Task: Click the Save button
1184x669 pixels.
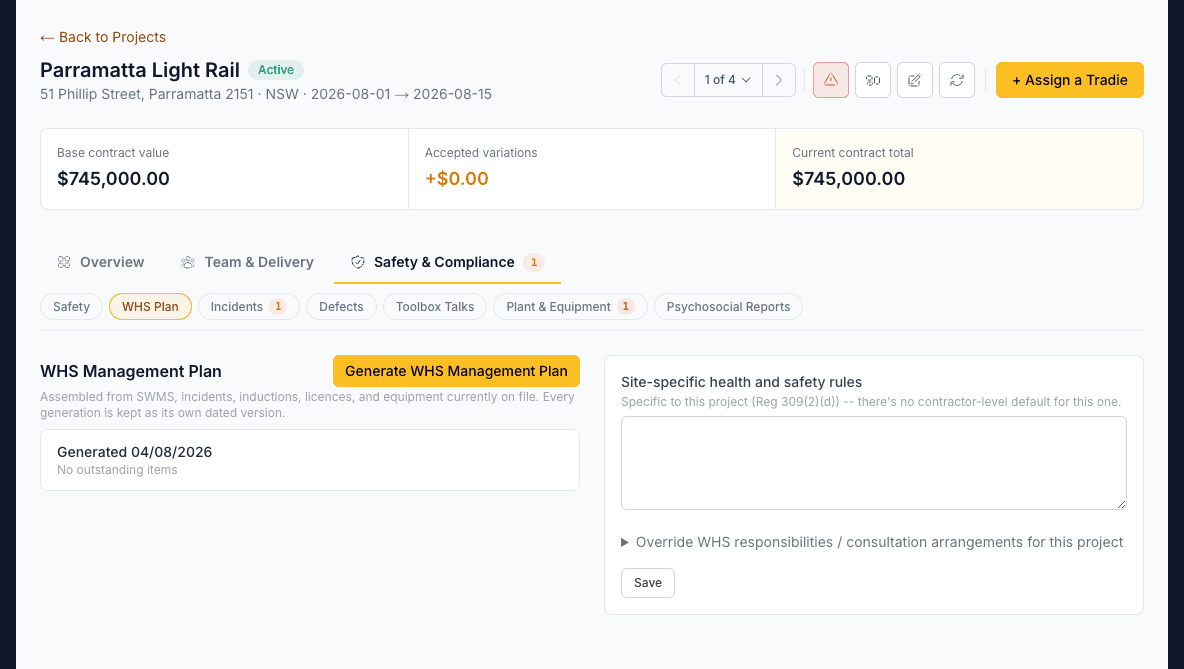Action: [x=648, y=583]
